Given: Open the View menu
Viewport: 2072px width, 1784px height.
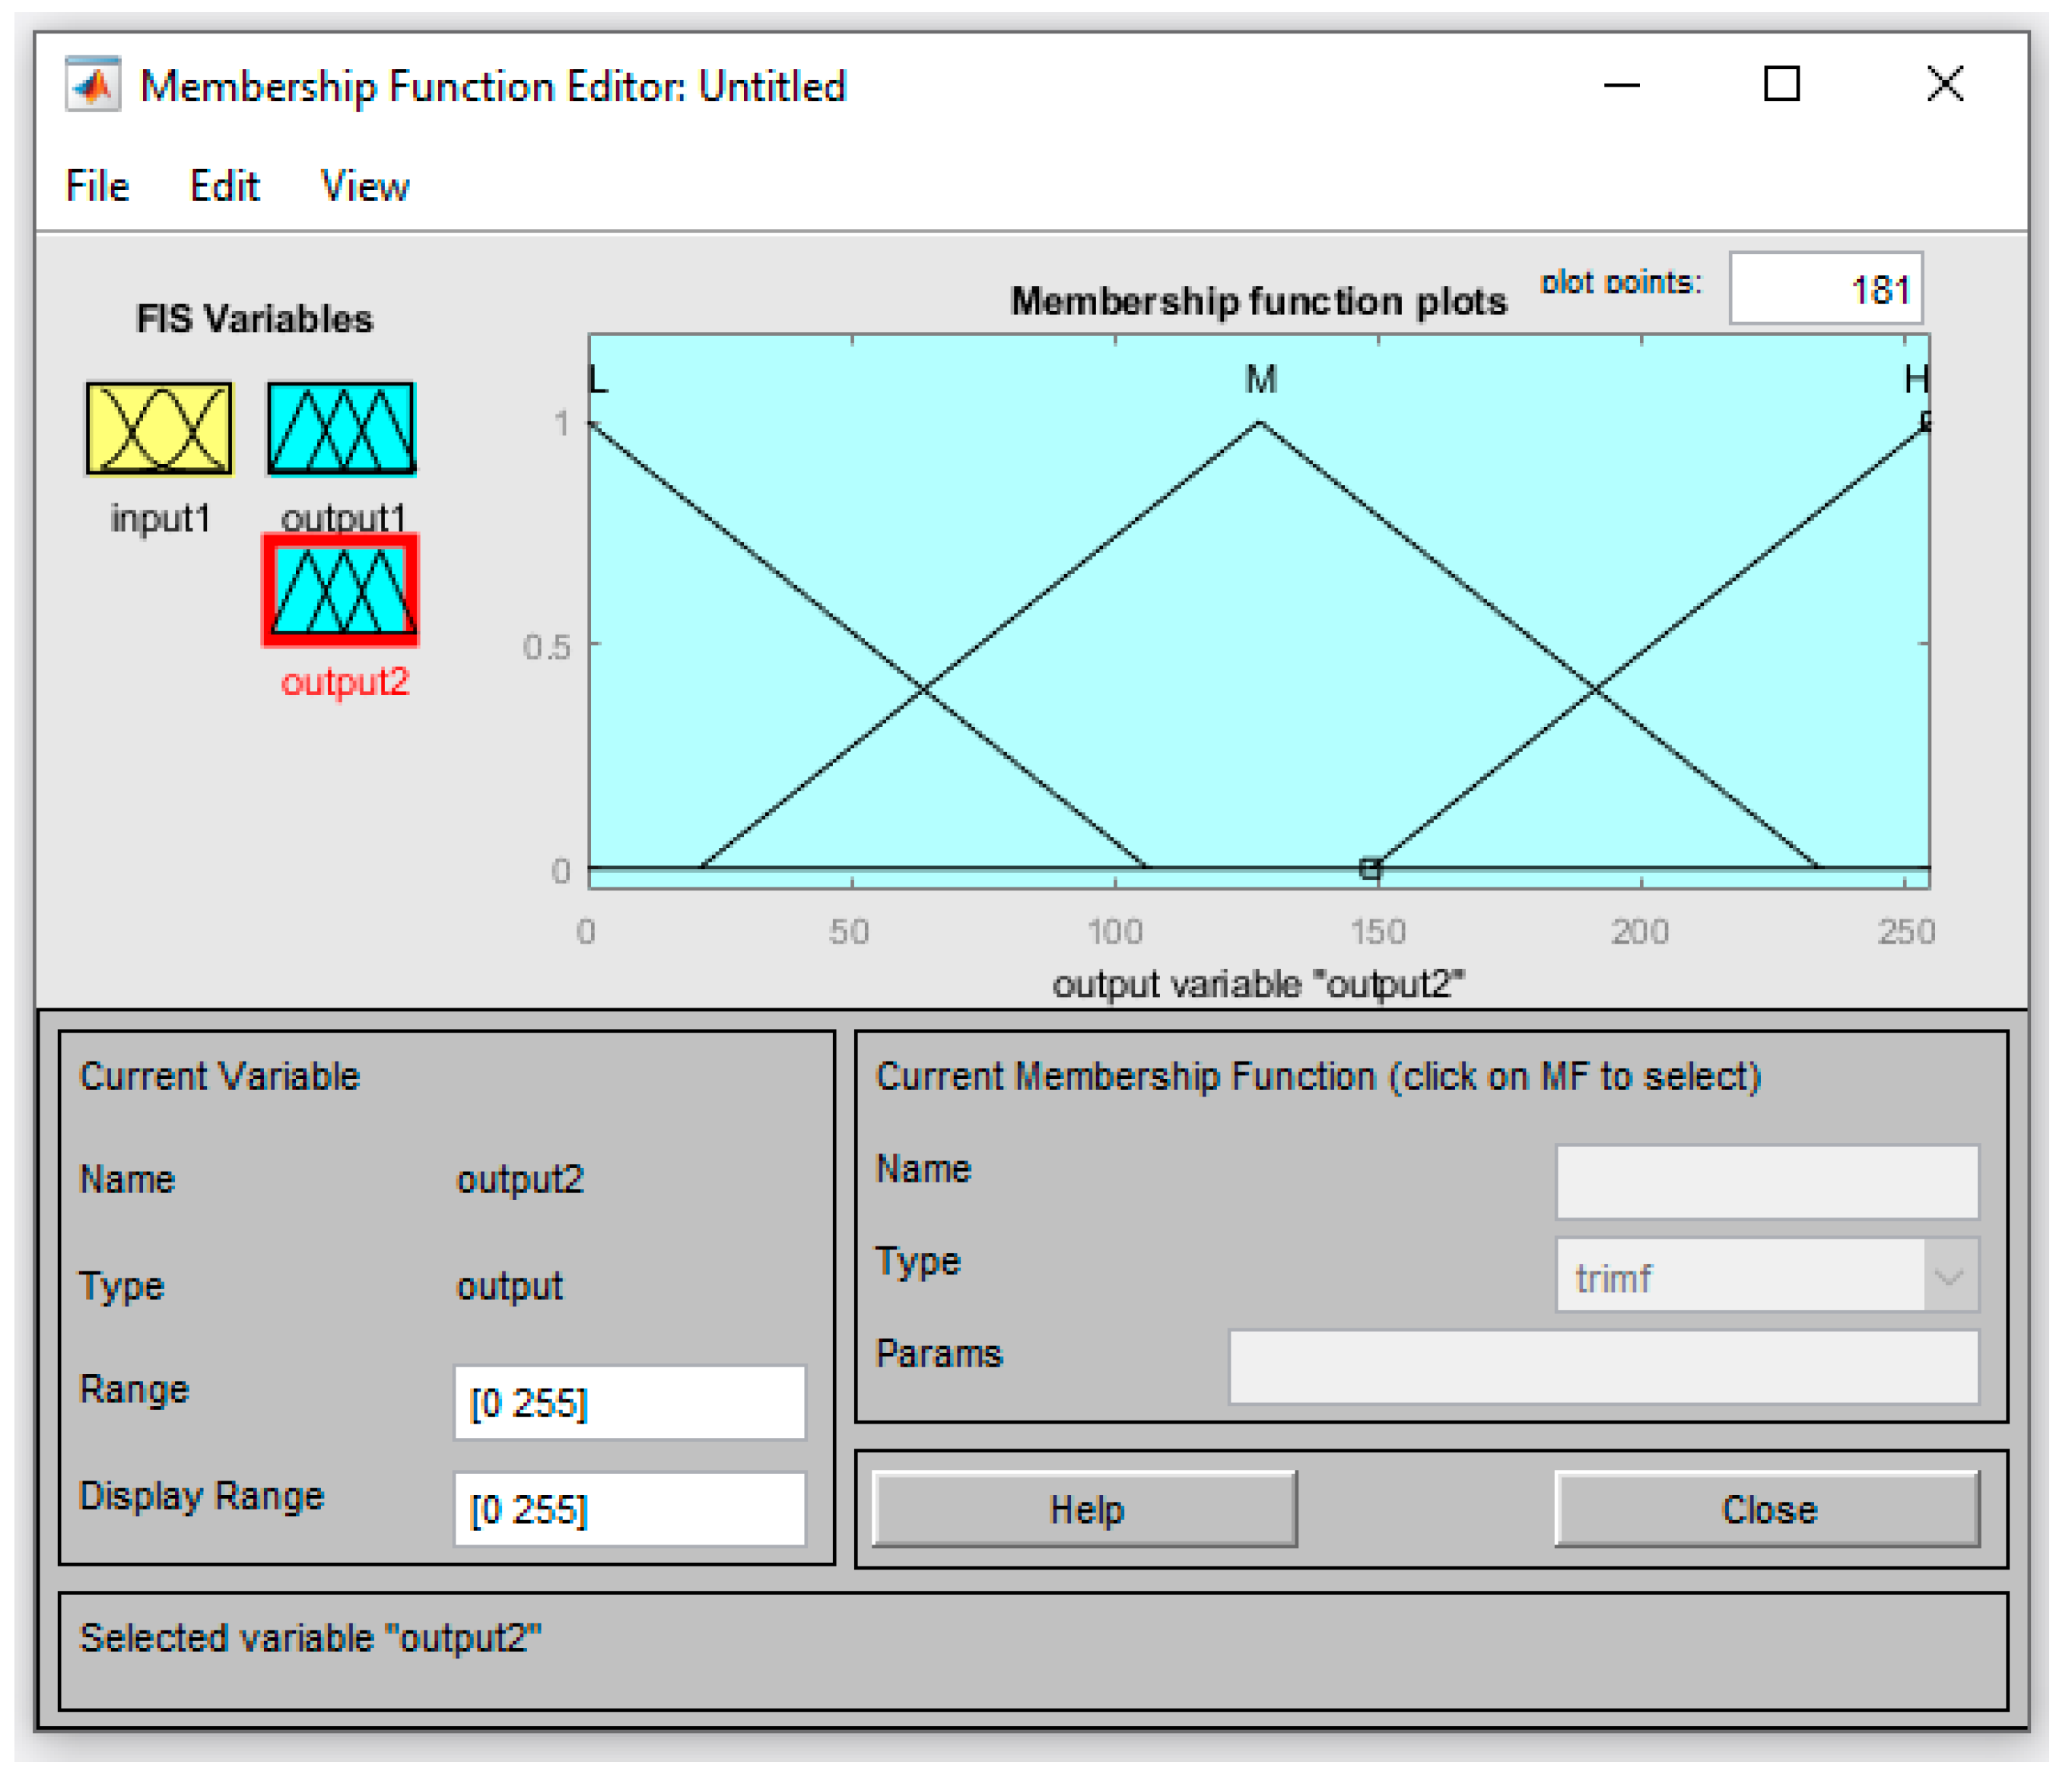Looking at the screenshot, I should pos(364,186).
